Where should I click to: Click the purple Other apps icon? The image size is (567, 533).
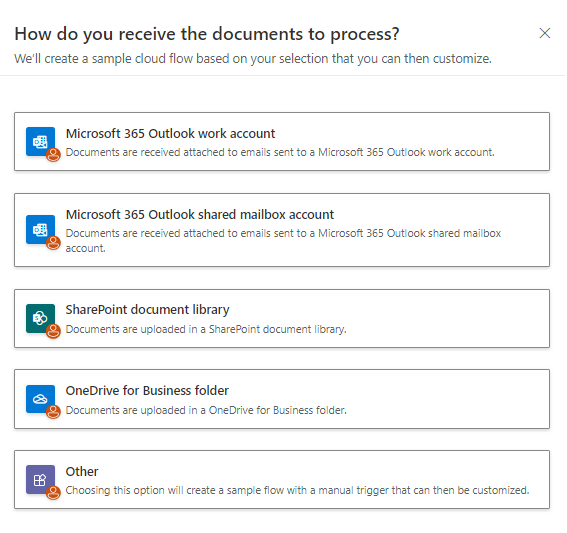click(x=40, y=480)
